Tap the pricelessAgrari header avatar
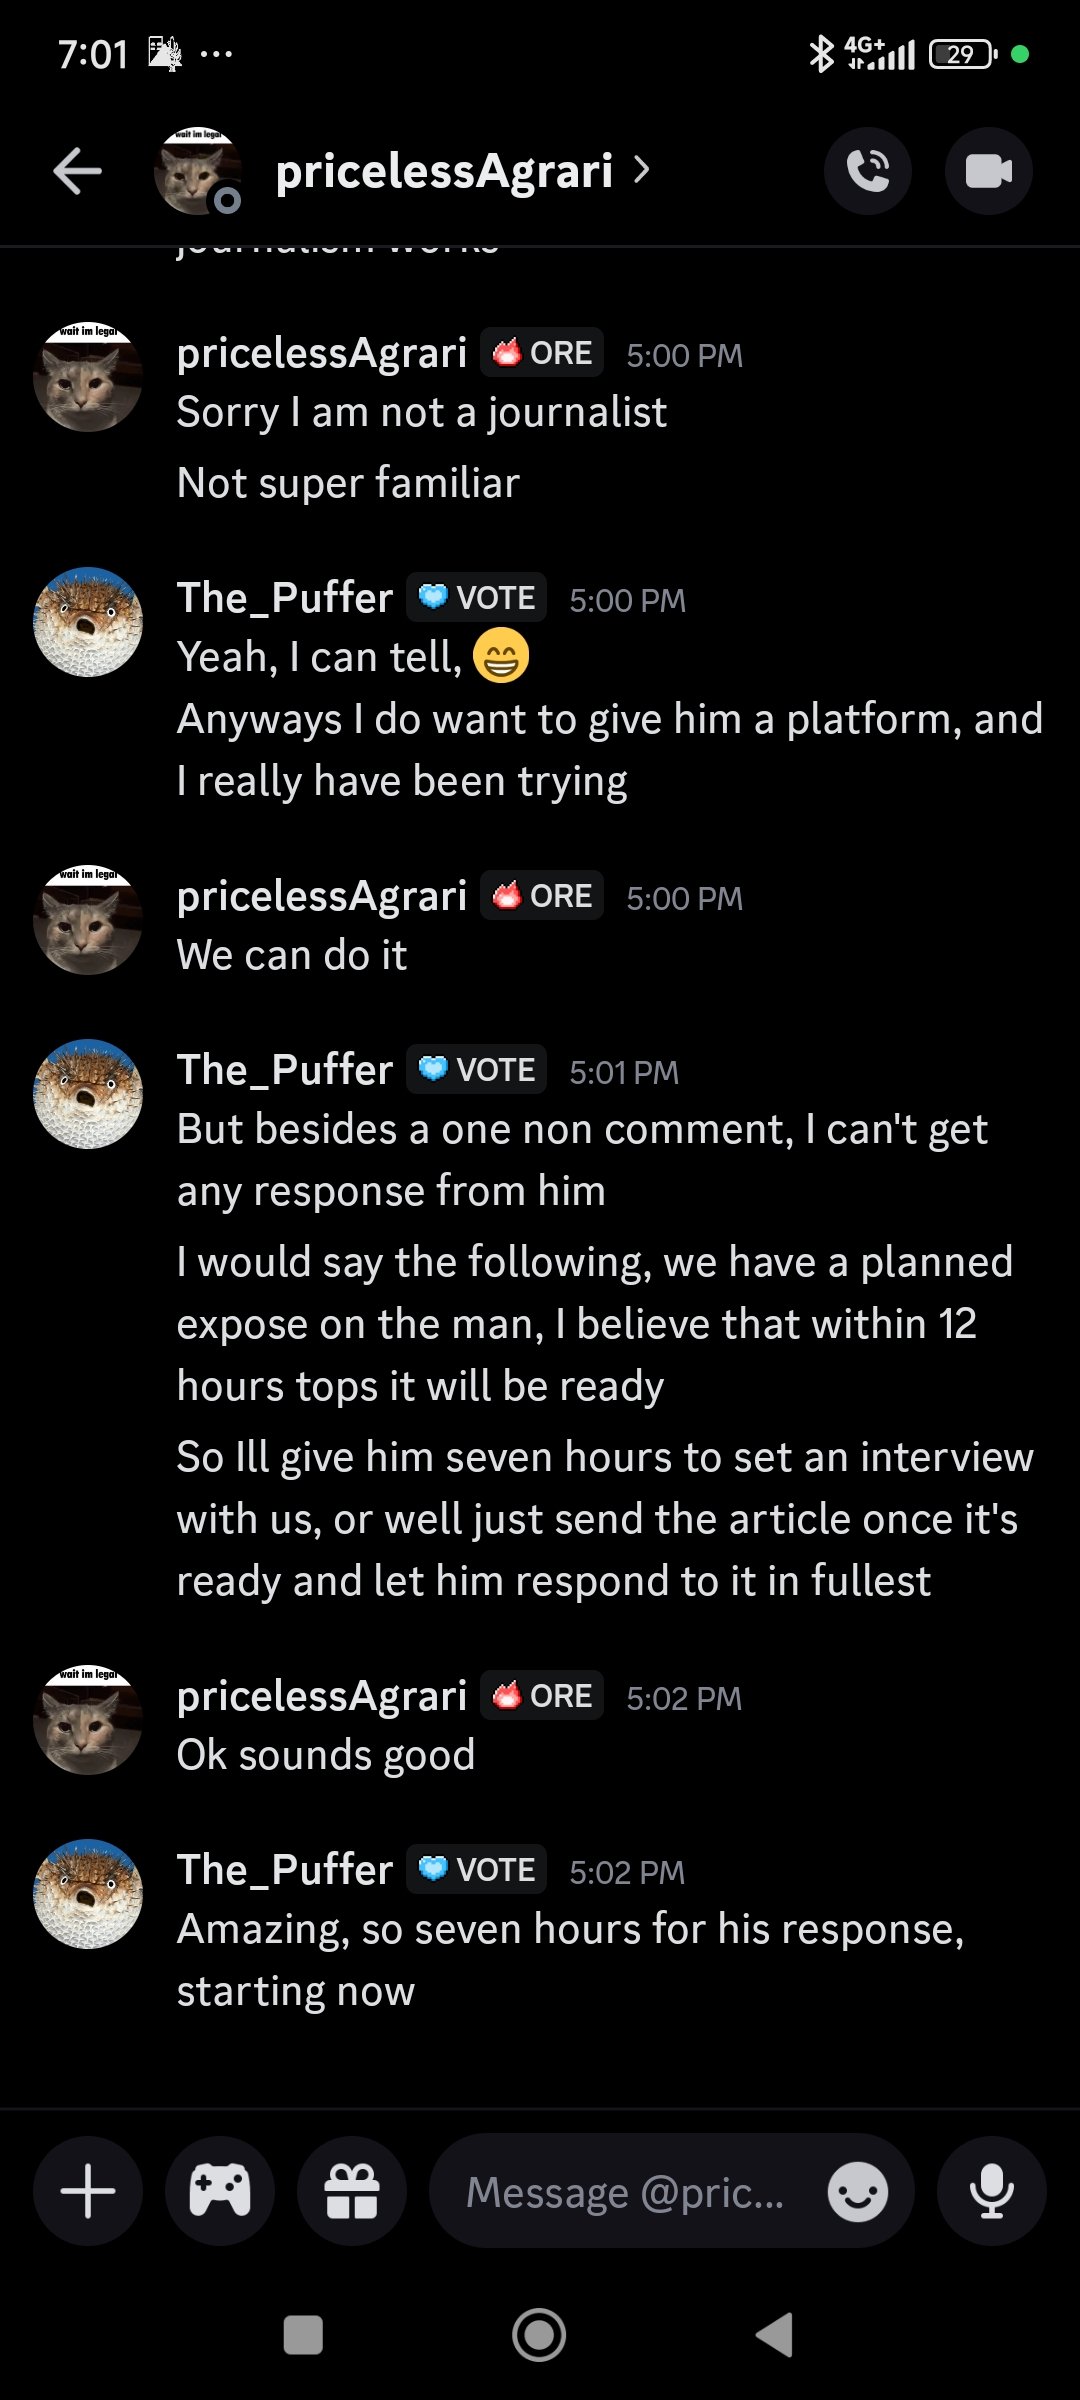This screenshot has height=2400, width=1080. tap(198, 171)
